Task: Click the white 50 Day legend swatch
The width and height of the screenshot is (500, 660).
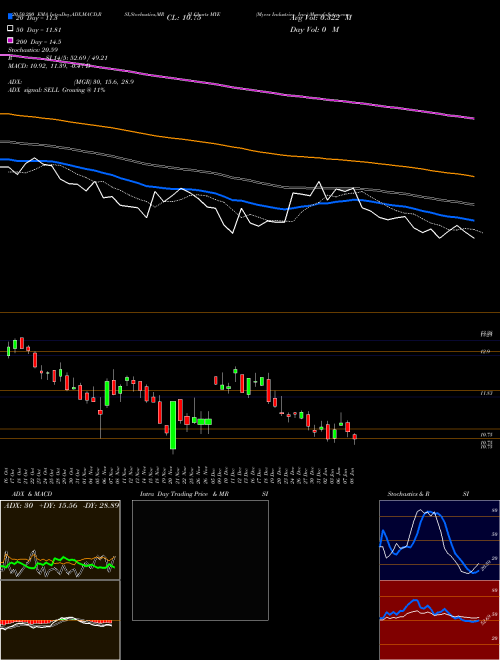Action: (10, 29)
